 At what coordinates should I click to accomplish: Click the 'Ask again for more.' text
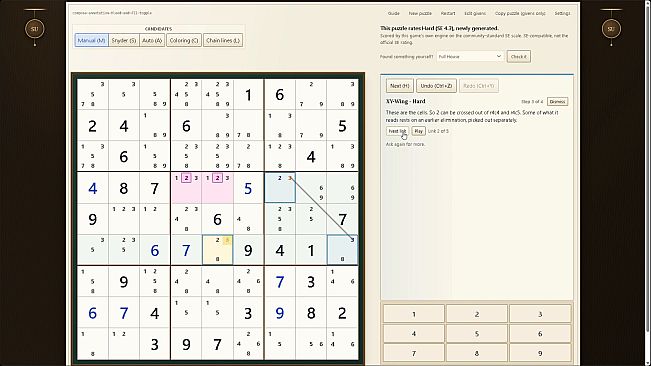coord(405,144)
